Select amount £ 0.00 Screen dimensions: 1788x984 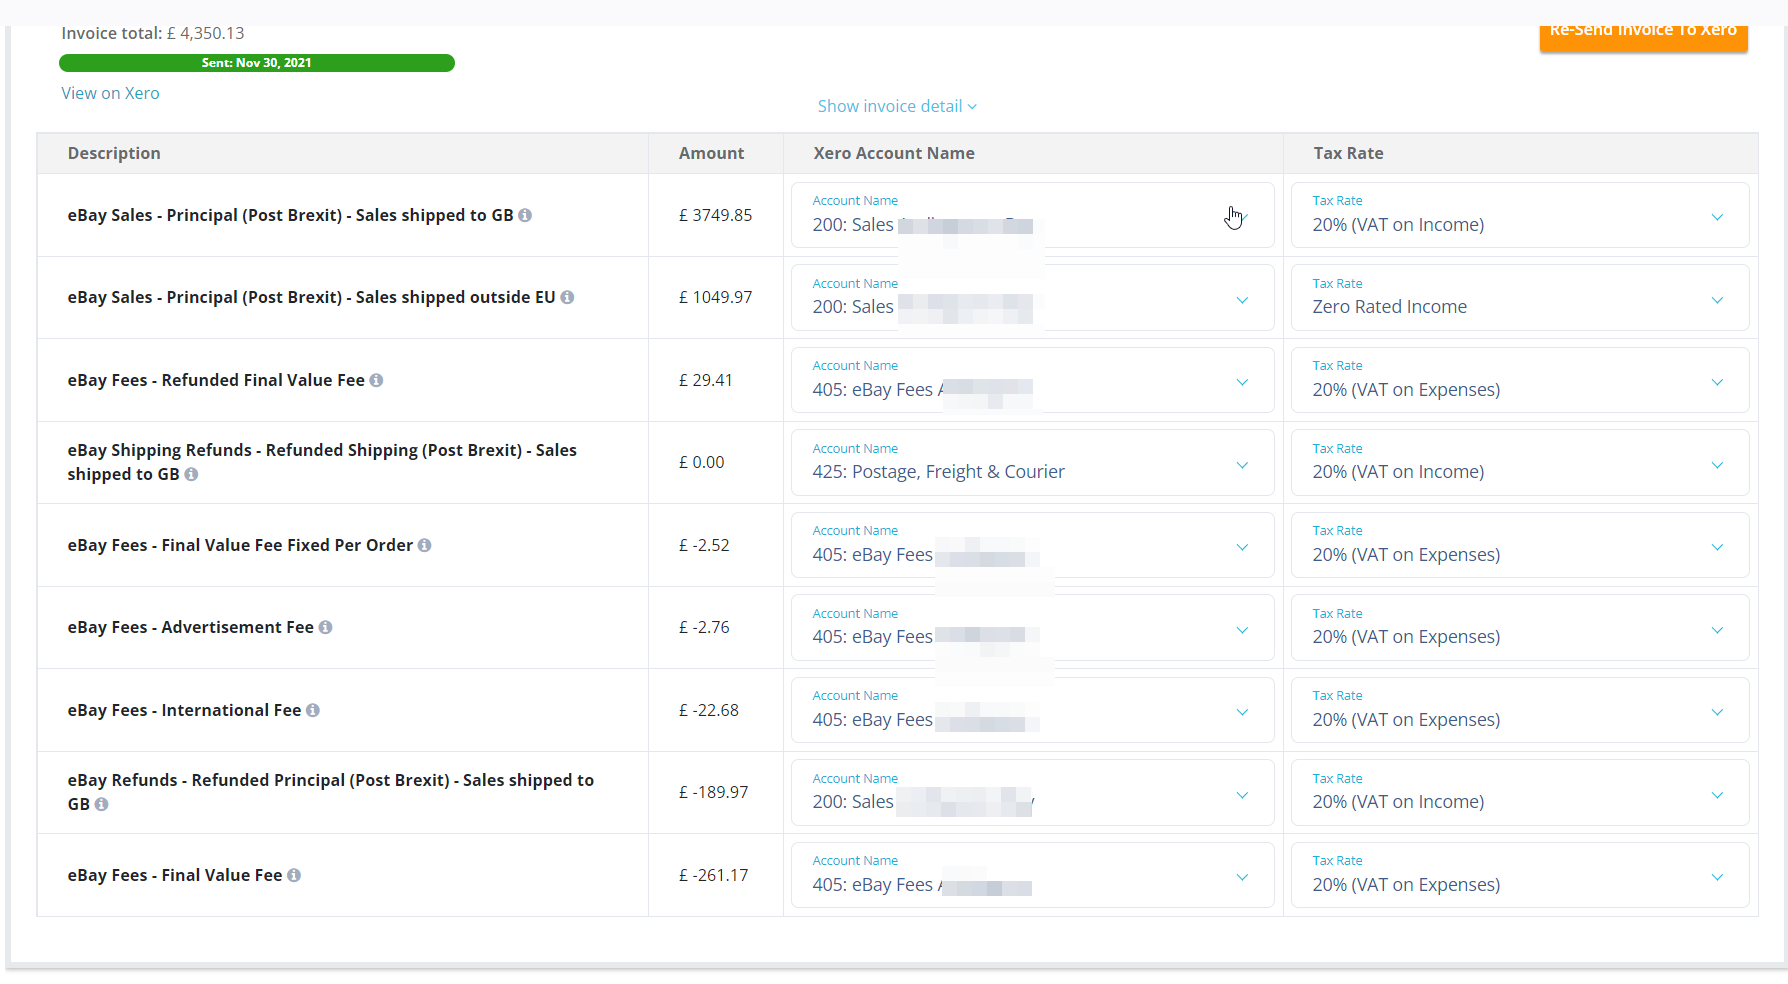click(702, 462)
